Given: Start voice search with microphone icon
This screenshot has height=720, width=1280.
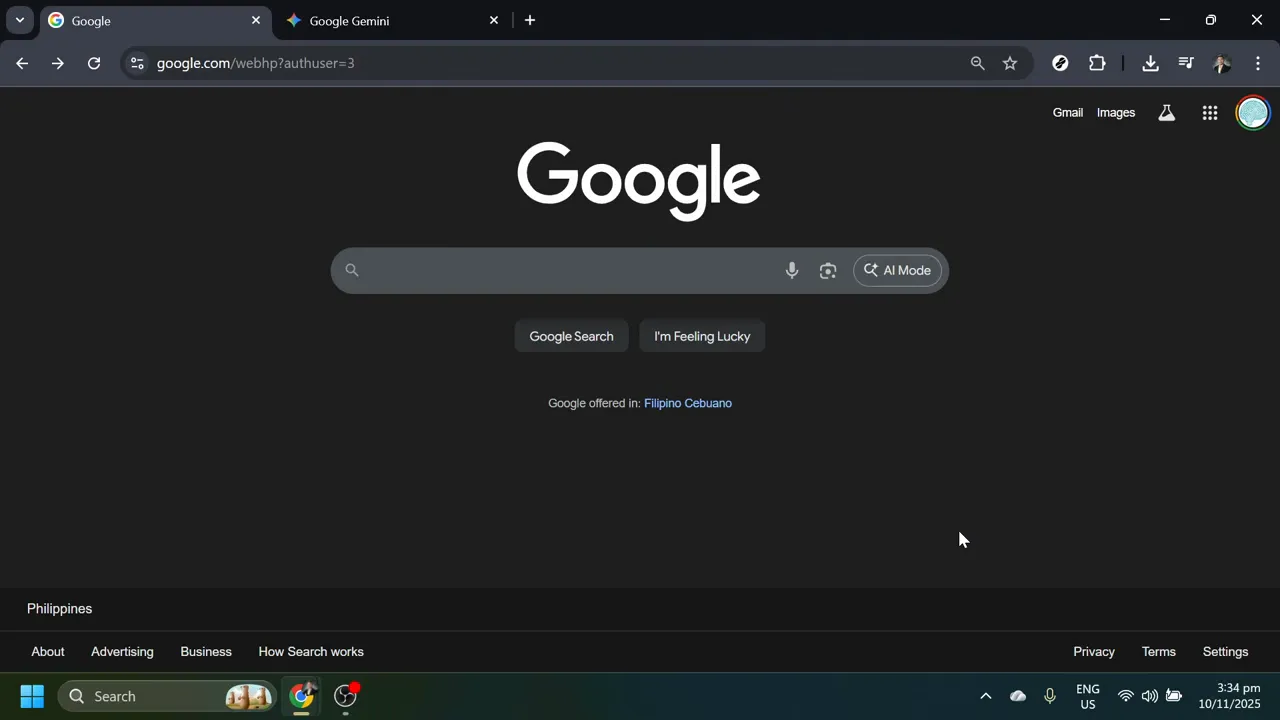Looking at the screenshot, I should tap(792, 270).
